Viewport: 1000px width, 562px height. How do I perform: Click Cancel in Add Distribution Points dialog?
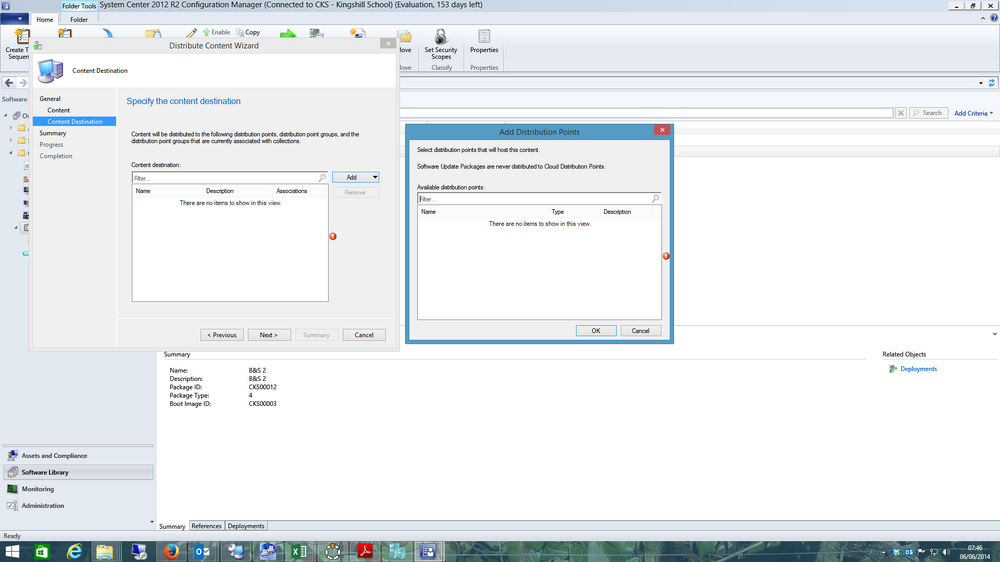tap(640, 330)
